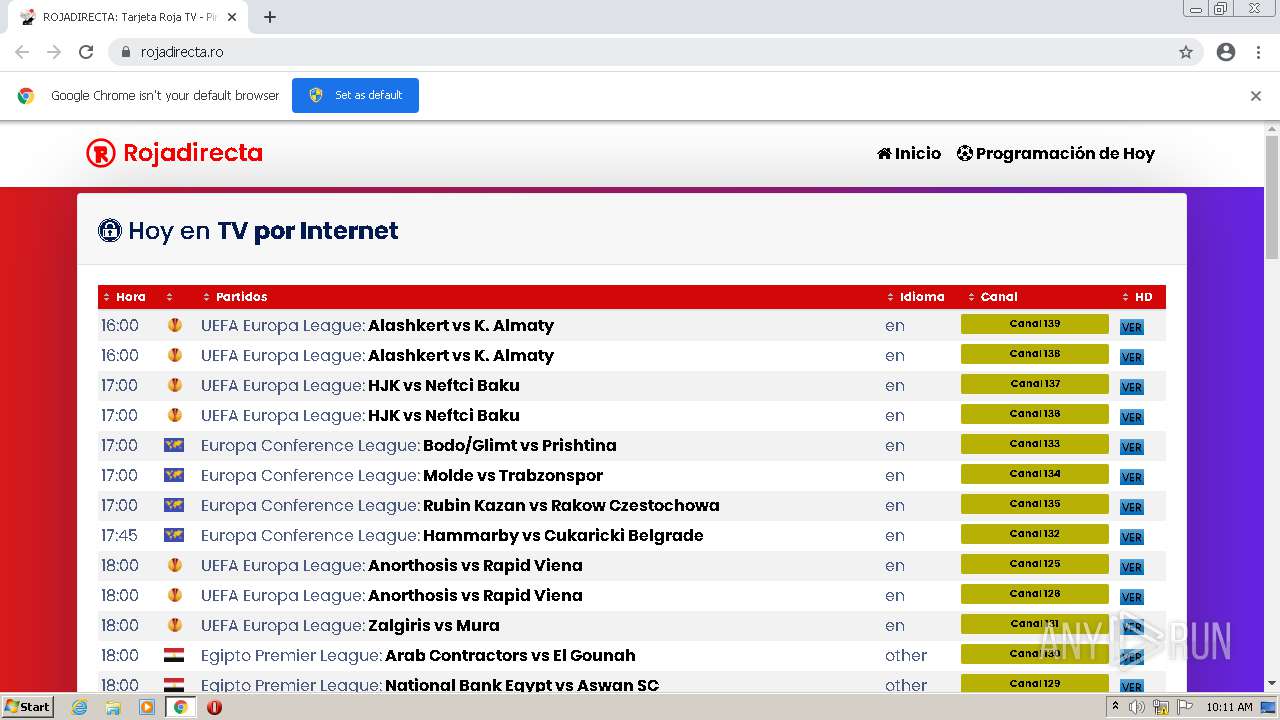Open the media player taskbar icon
The image size is (1280, 720).
pyautogui.click(x=147, y=707)
